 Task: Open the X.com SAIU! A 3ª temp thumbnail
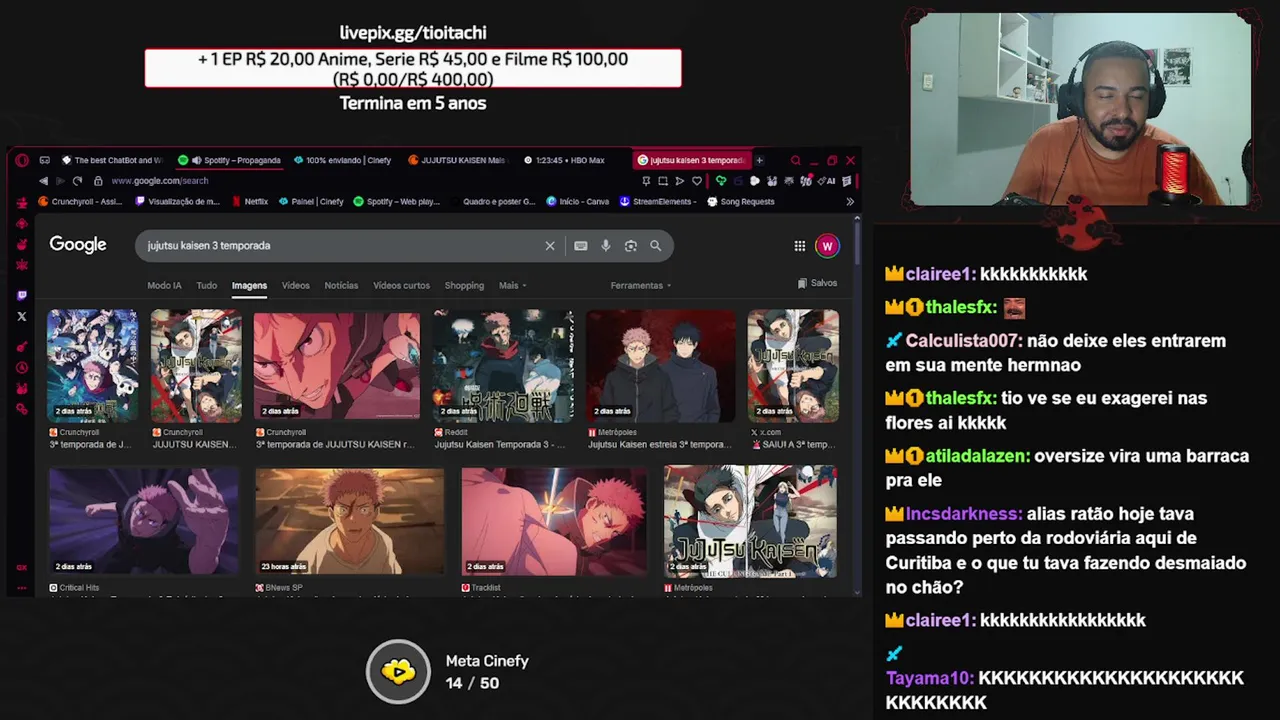(793, 366)
